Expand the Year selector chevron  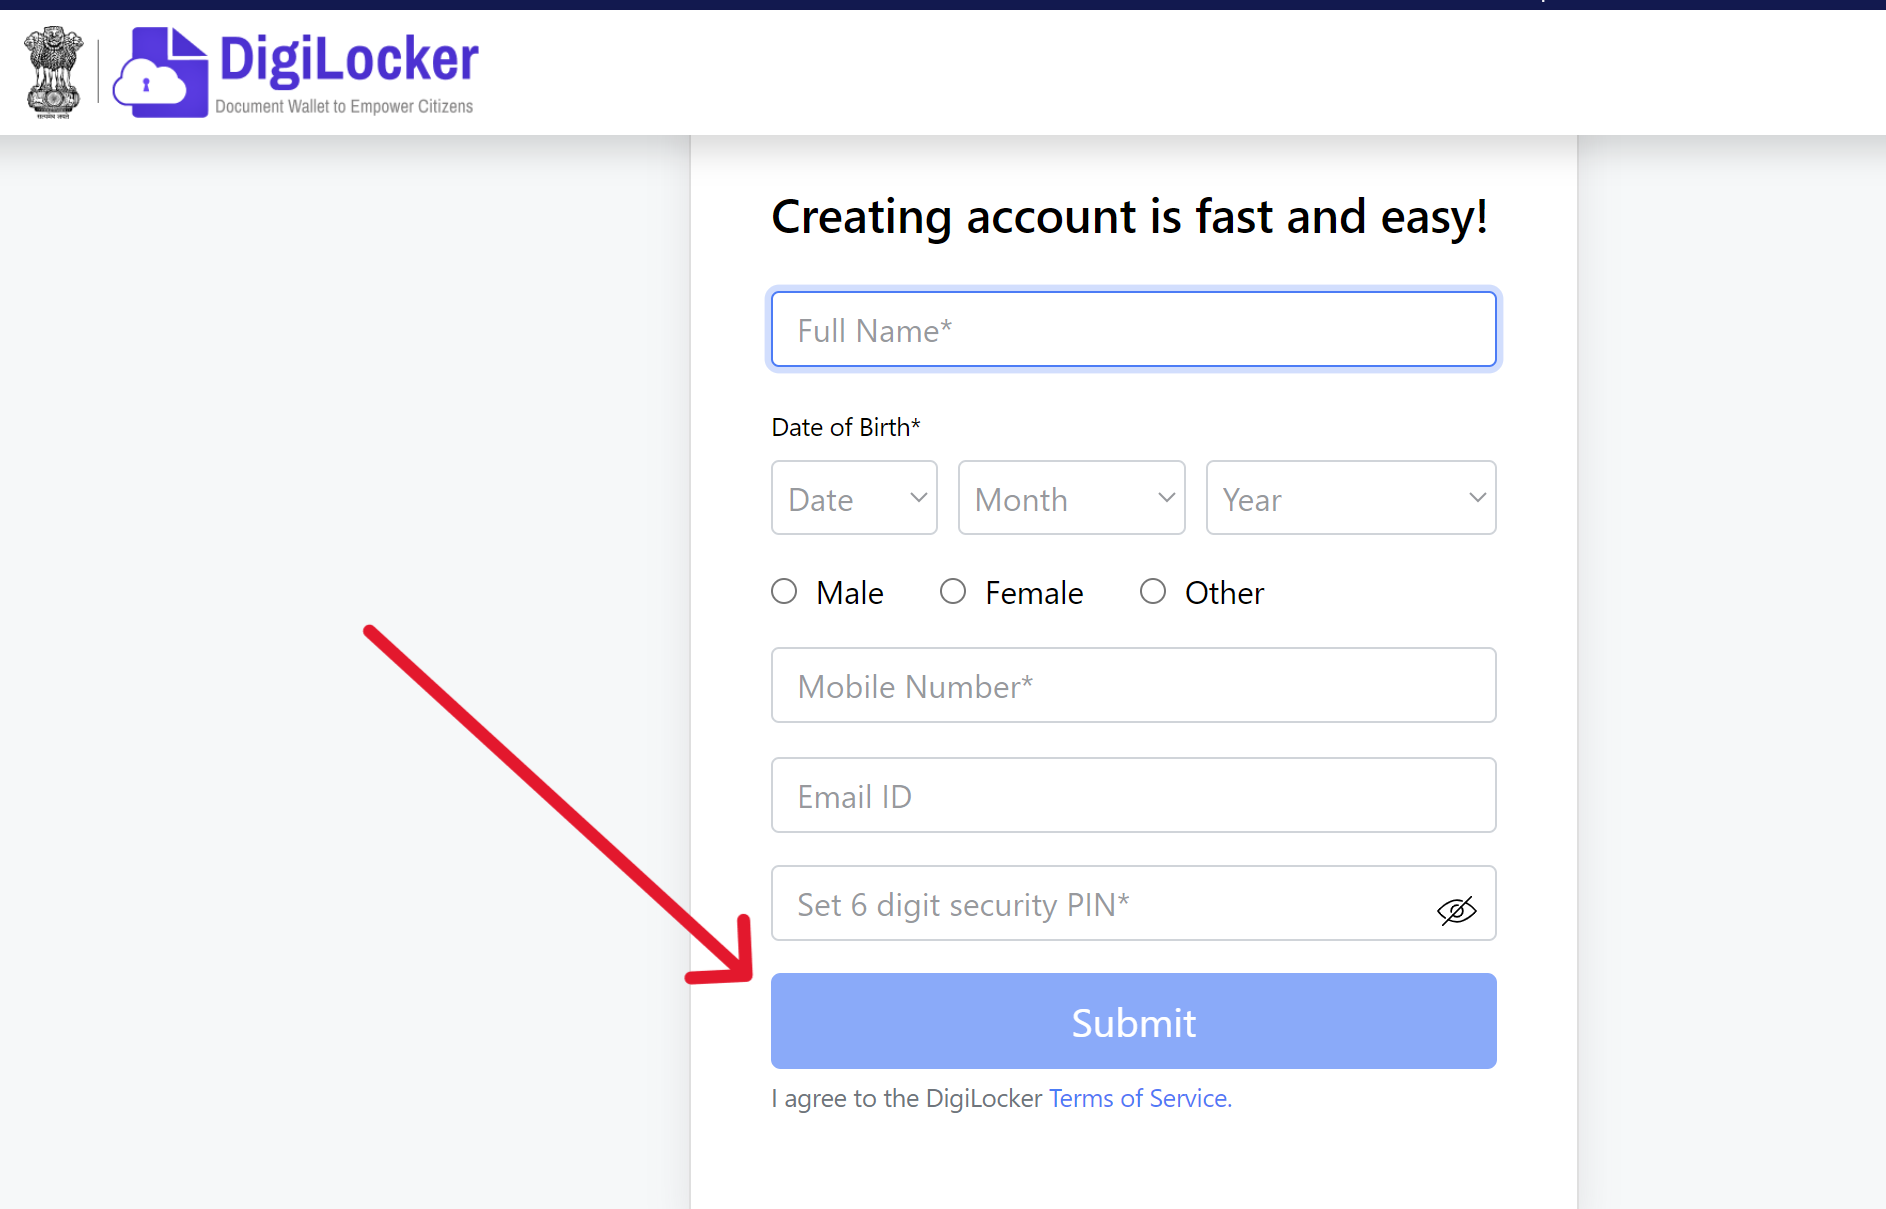pos(1479,497)
